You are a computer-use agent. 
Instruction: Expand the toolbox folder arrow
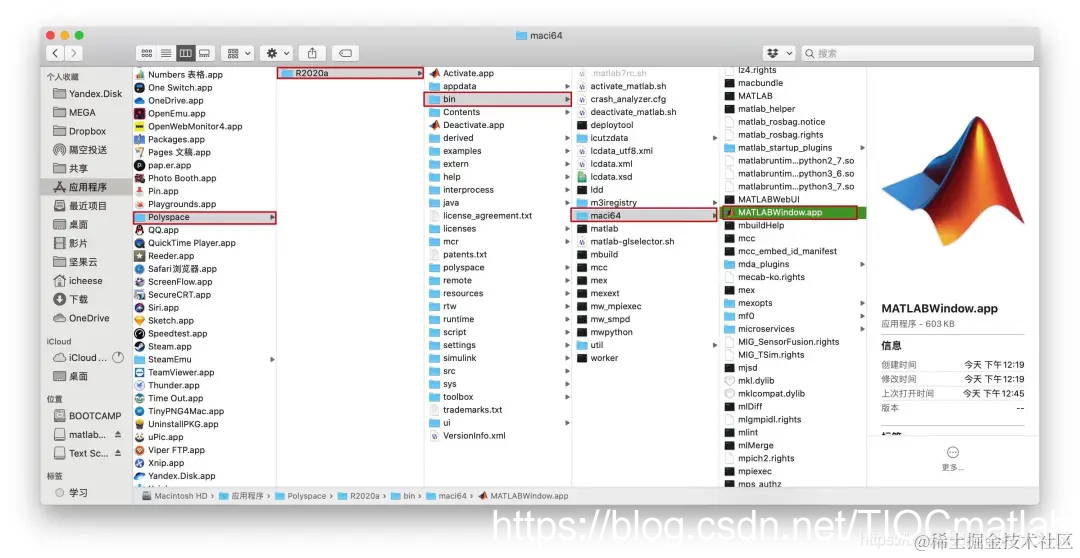pyautogui.click(x=568, y=397)
